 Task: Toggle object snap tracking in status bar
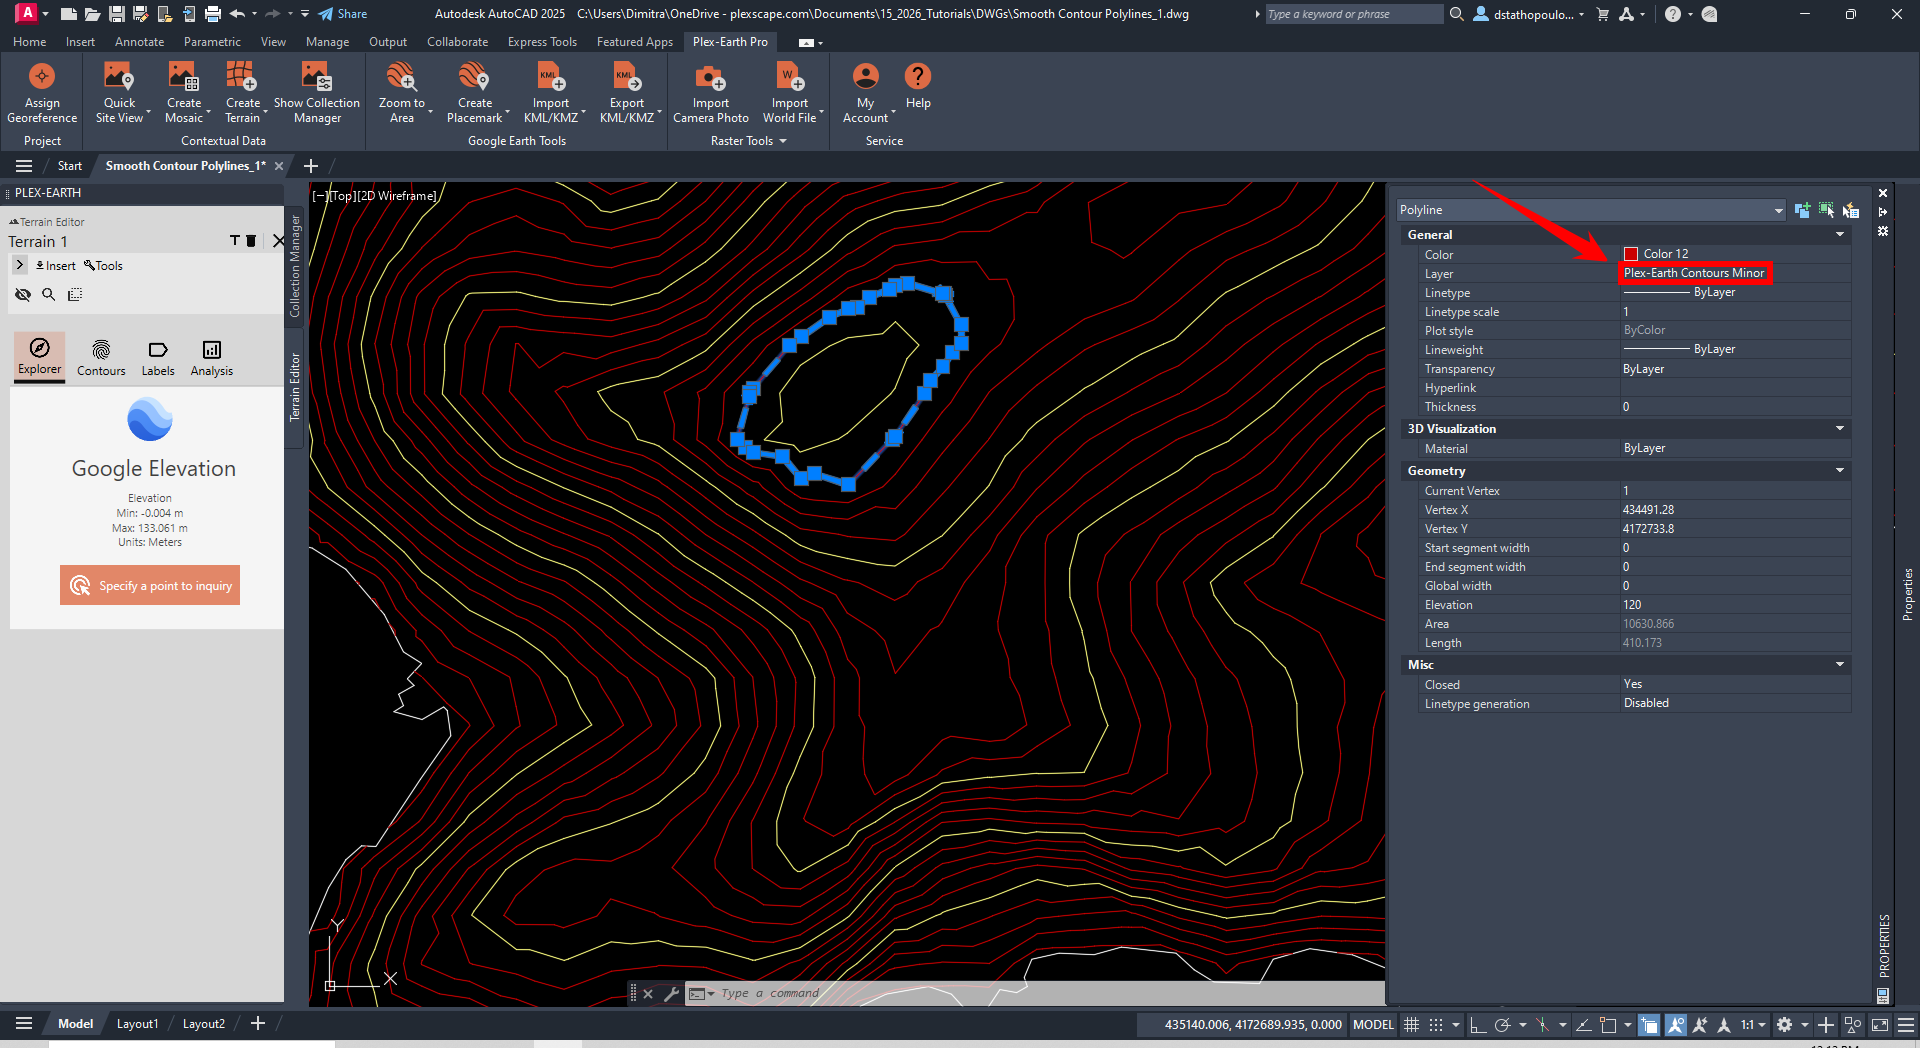(x=1583, y=1024)
